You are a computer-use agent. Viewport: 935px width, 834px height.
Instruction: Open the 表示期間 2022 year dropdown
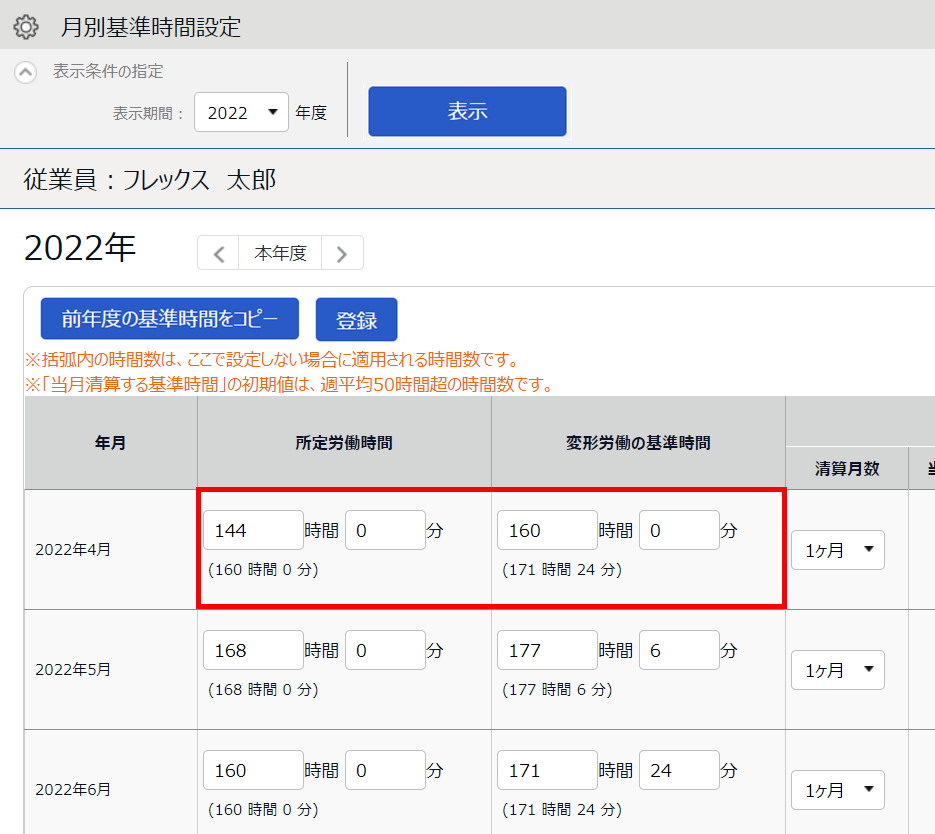[242, 112]
